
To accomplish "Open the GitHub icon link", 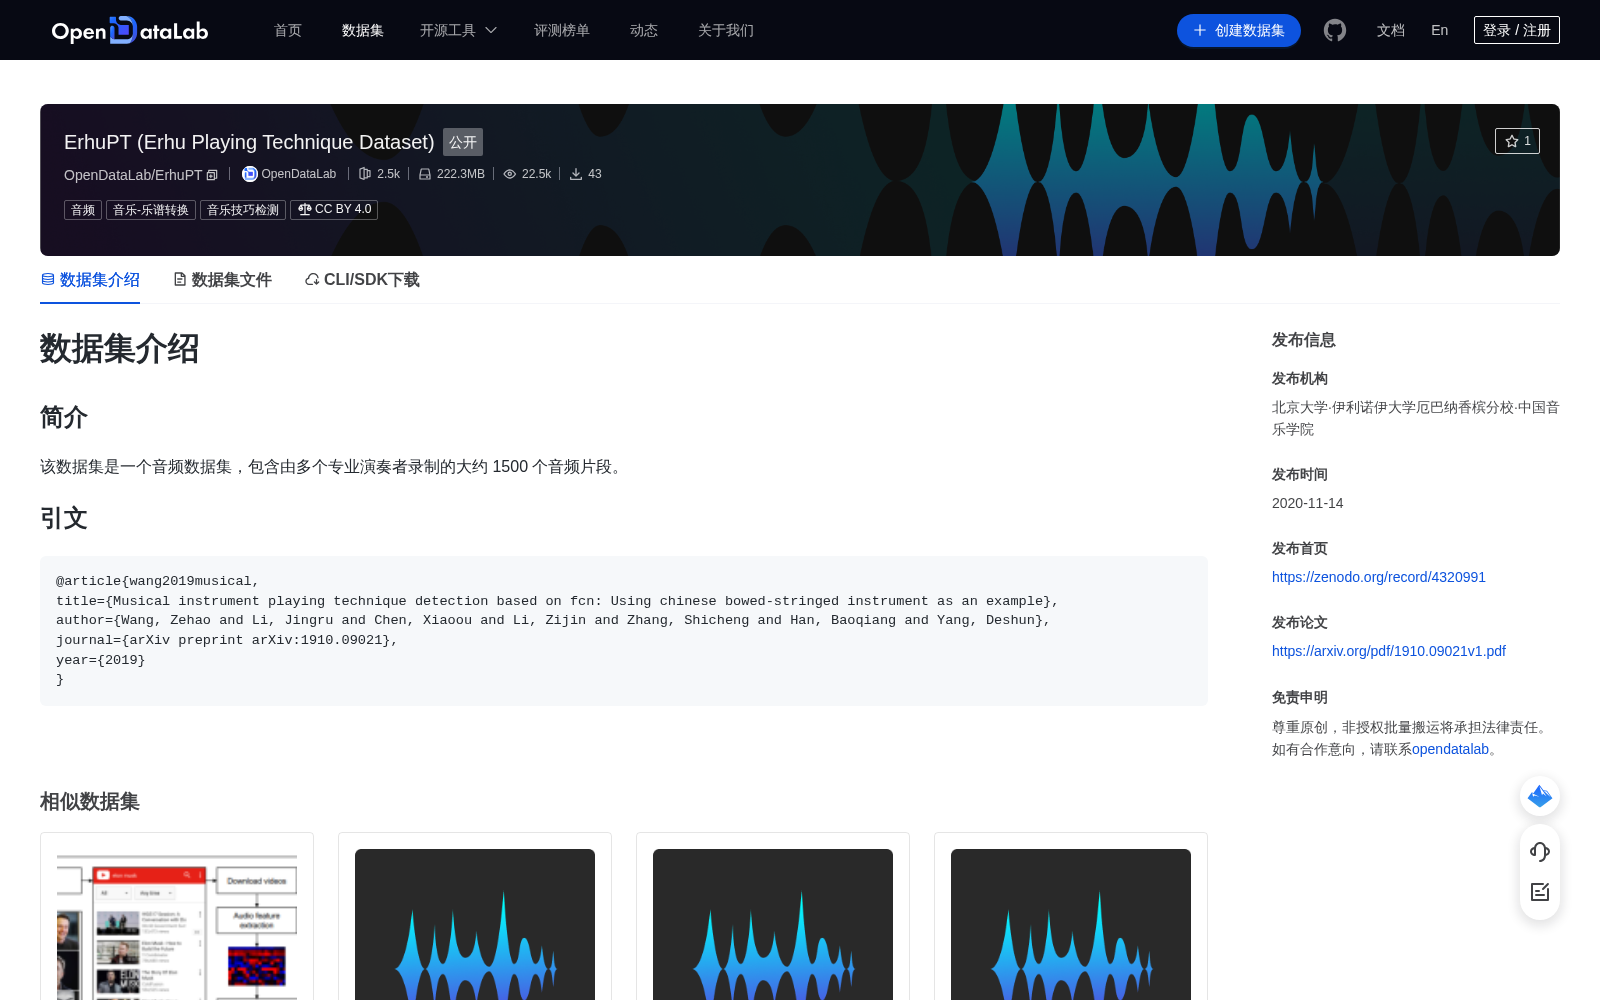I will 1335,30.
